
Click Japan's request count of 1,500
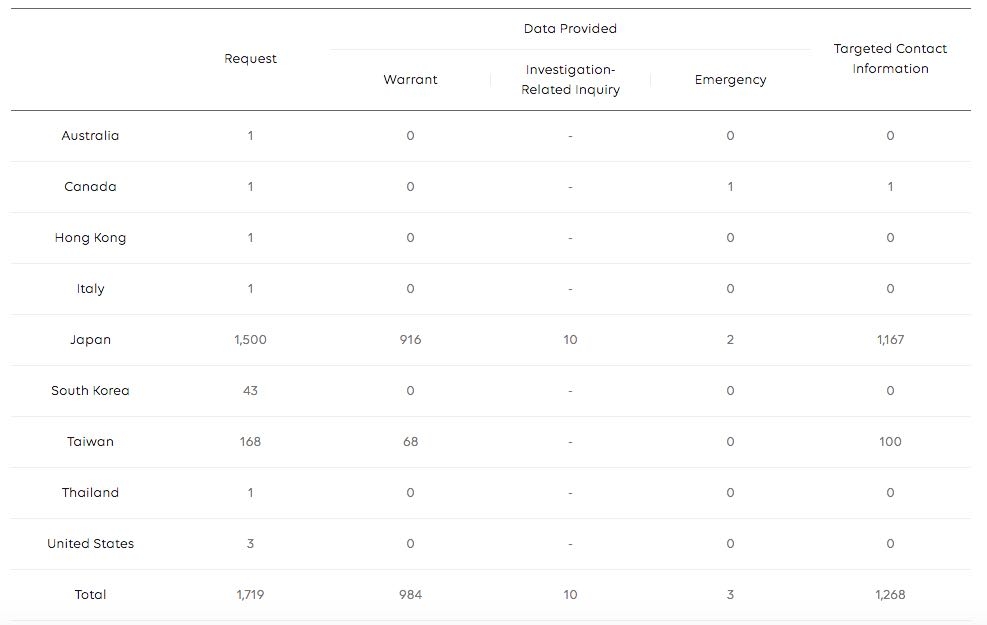[250, 340]
